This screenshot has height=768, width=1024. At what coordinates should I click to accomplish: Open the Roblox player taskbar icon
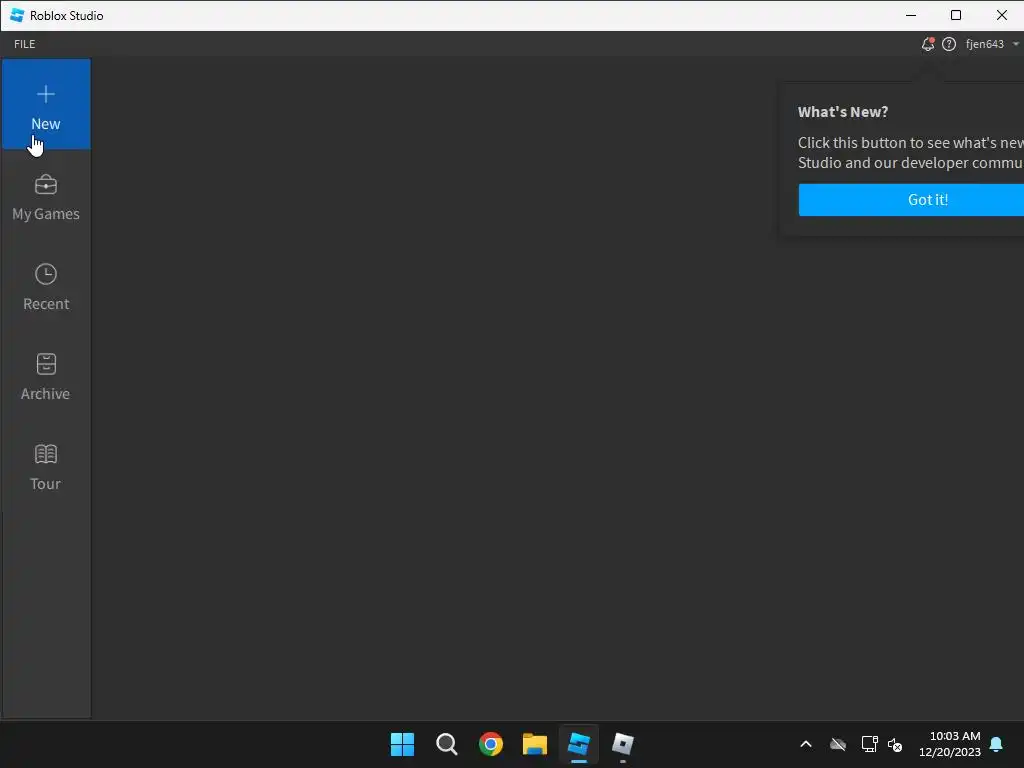623,744
